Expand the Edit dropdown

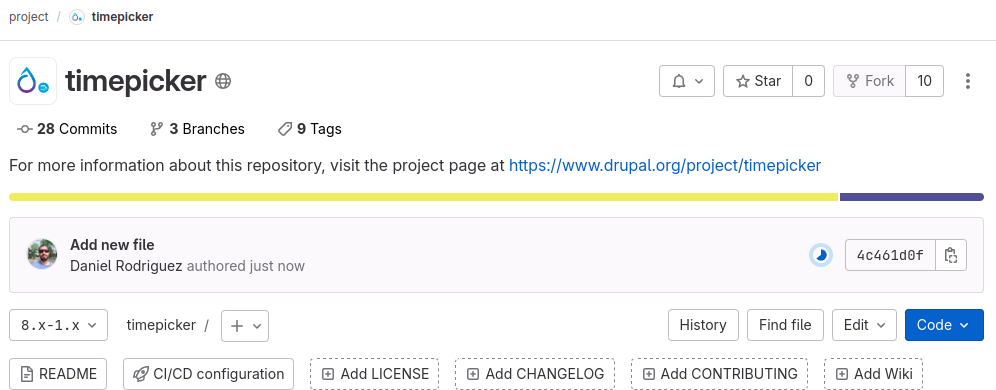(865, 325)
